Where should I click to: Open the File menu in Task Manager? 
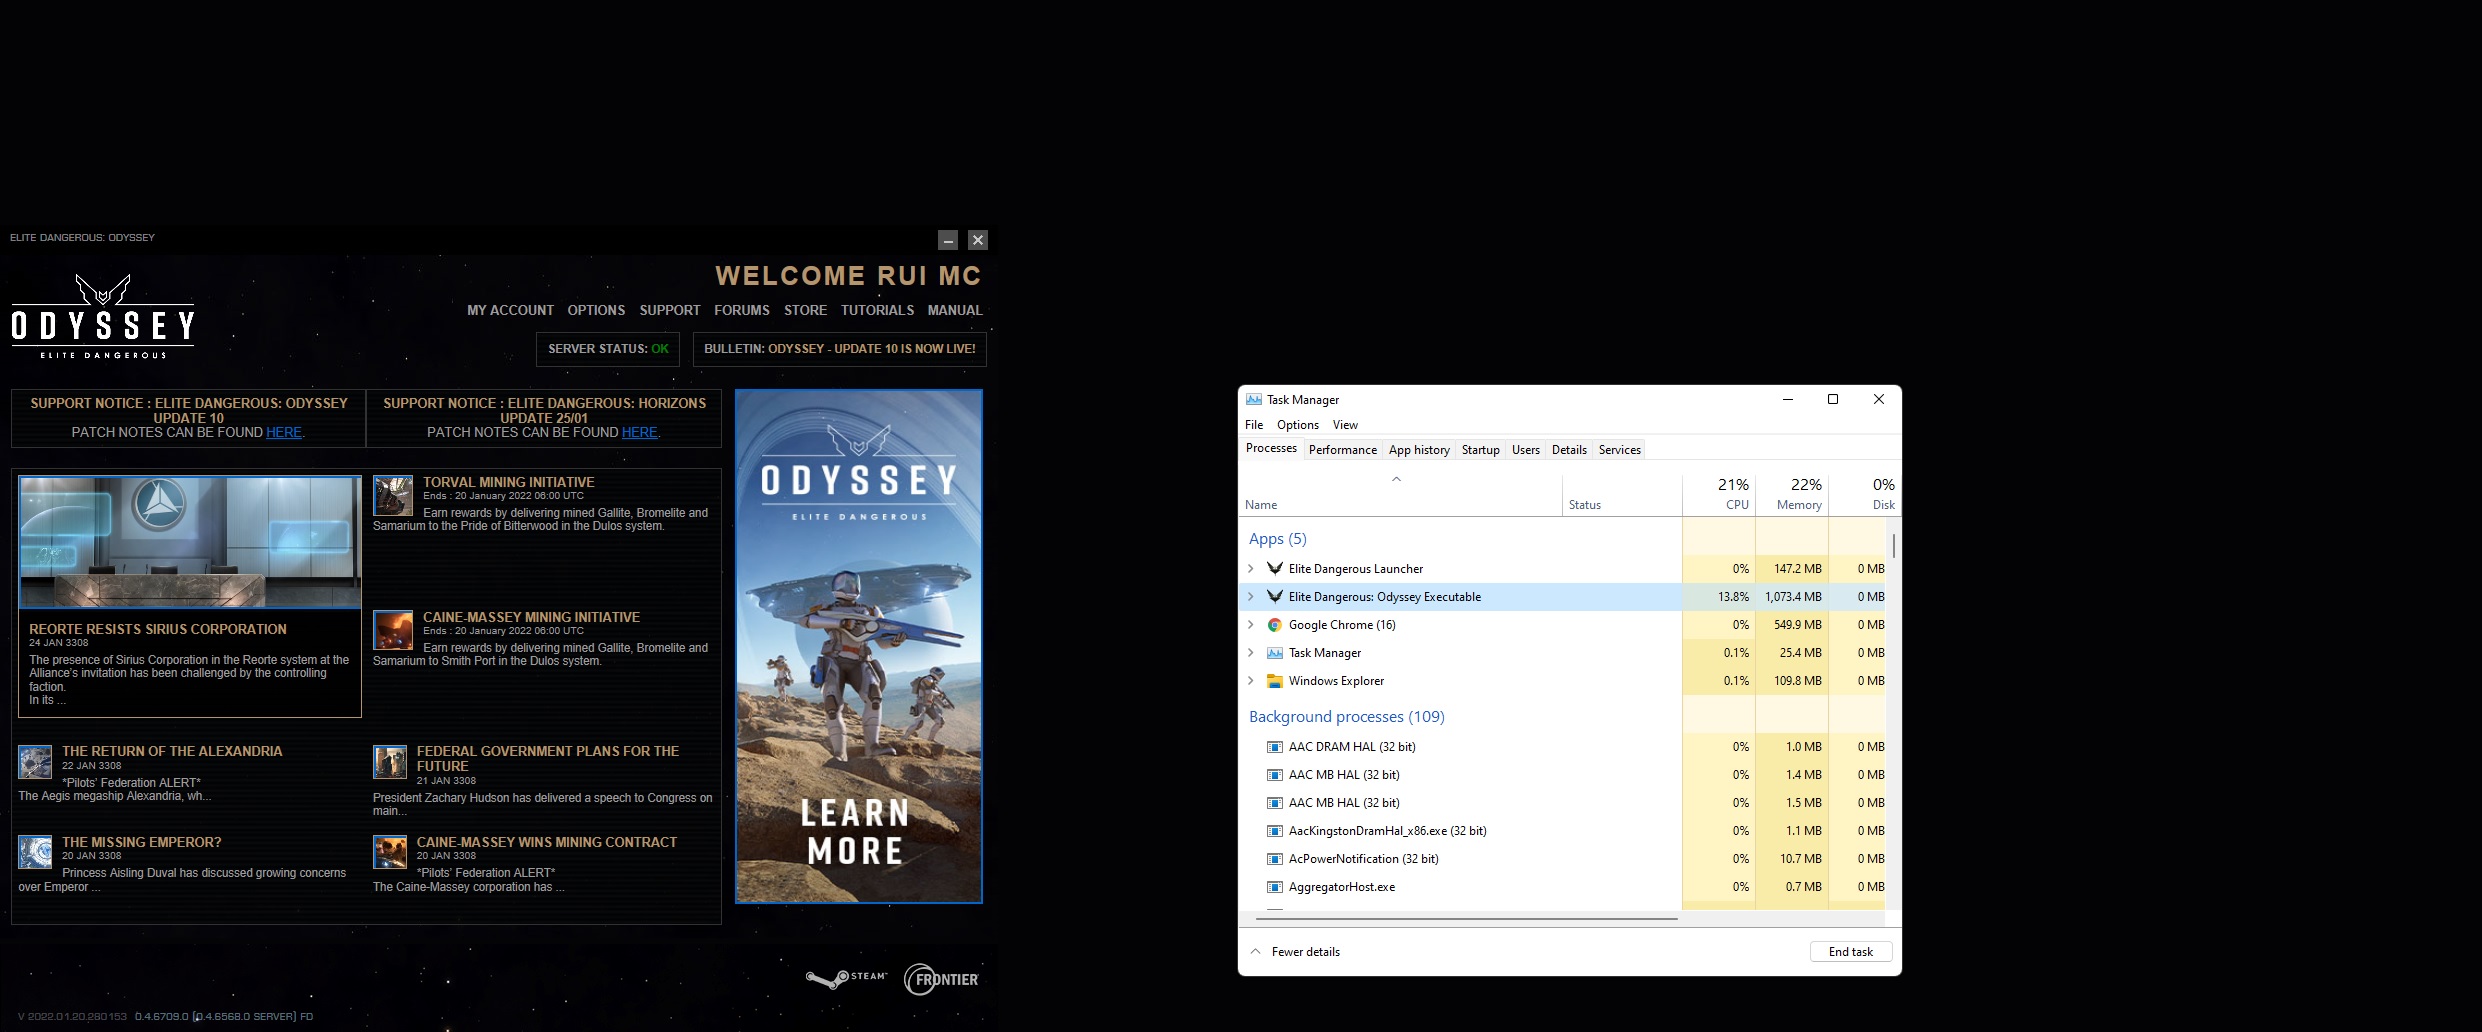pyautogui.click(x=1254, y=425)
